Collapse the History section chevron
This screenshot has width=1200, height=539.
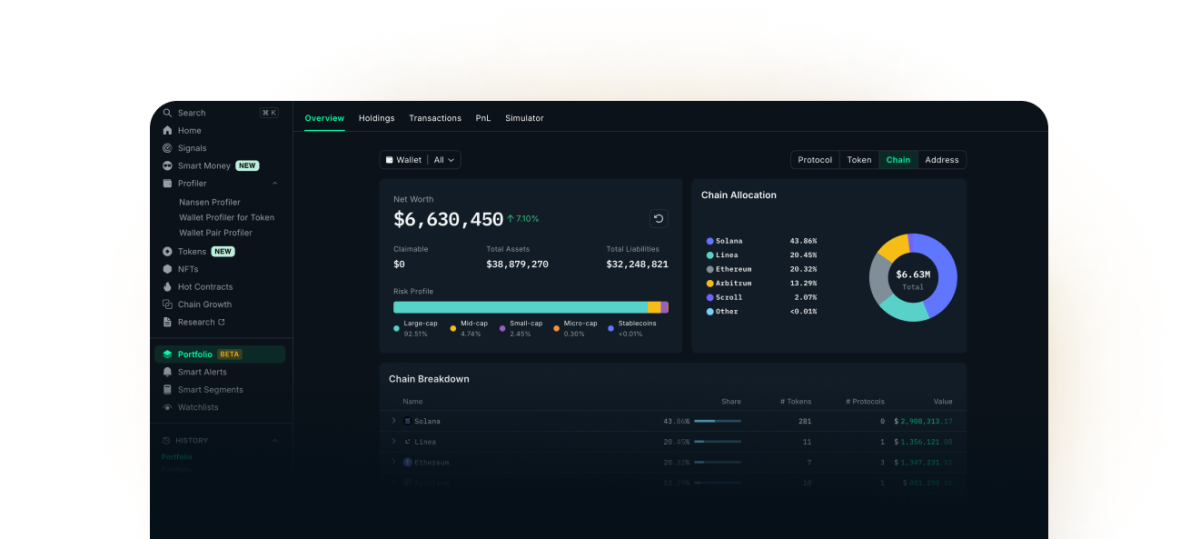[x=275, y=441]
